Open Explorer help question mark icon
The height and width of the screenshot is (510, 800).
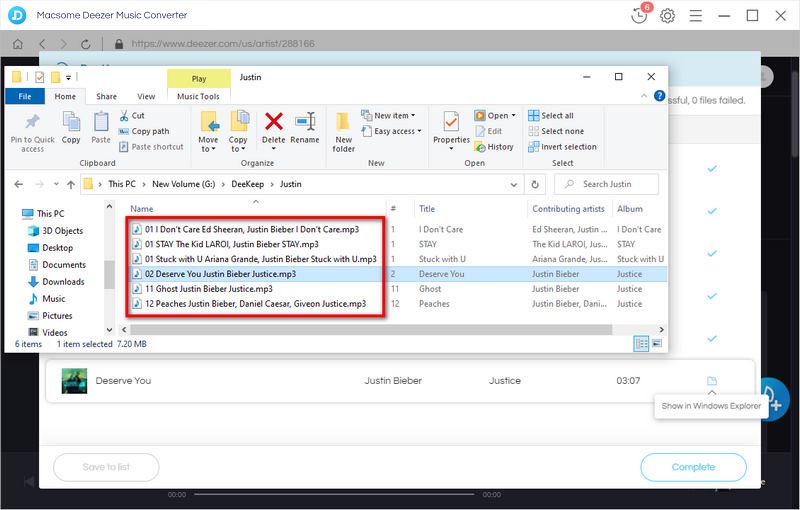pos(659,96)
